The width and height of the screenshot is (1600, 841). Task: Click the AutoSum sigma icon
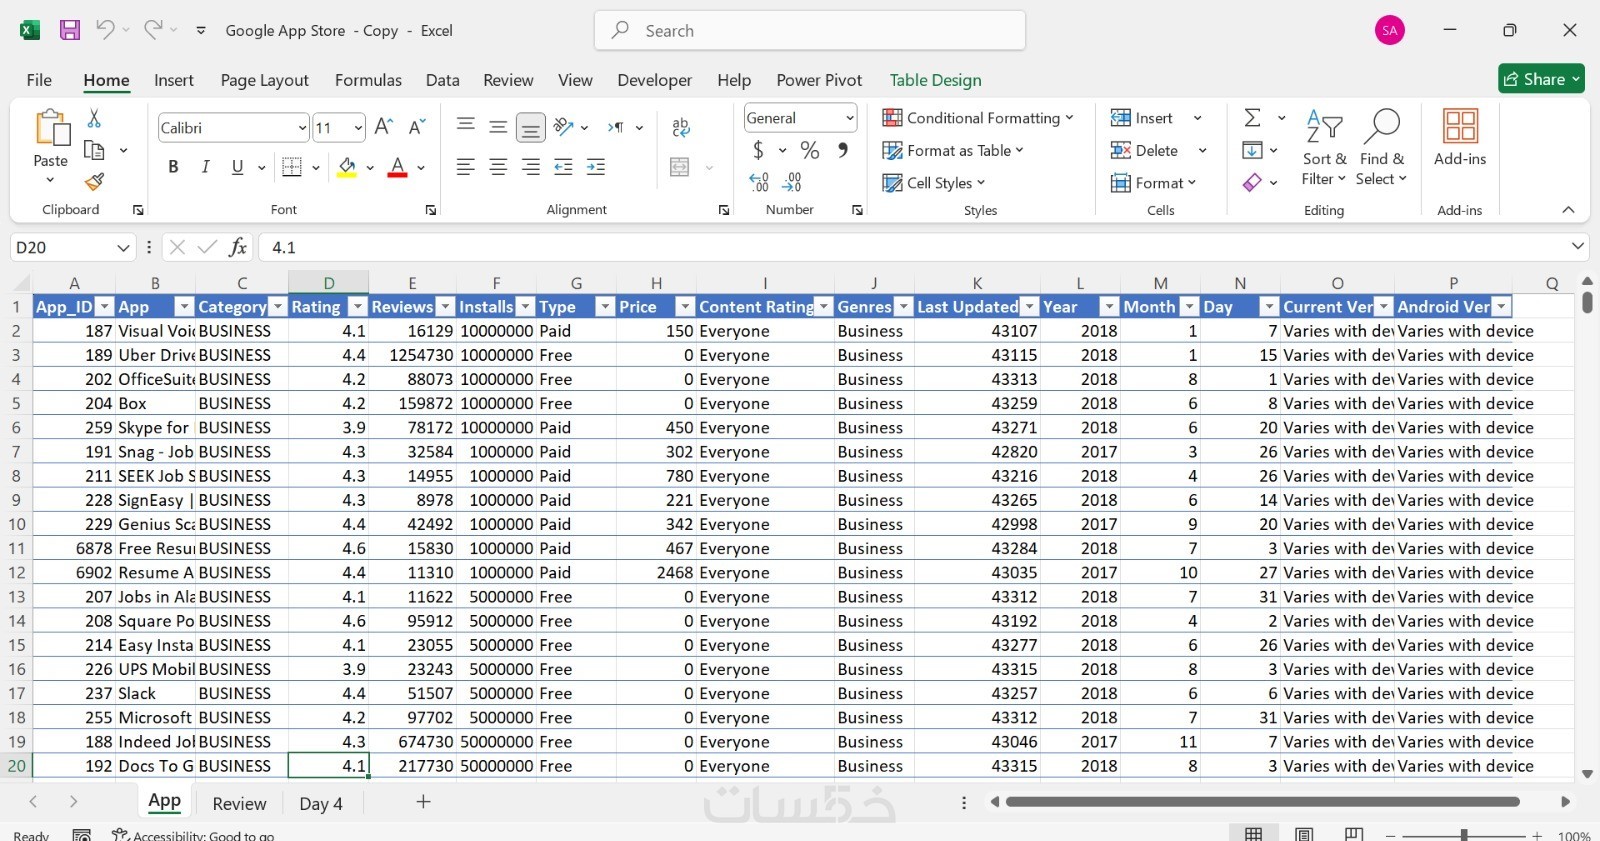(1252, 118)
